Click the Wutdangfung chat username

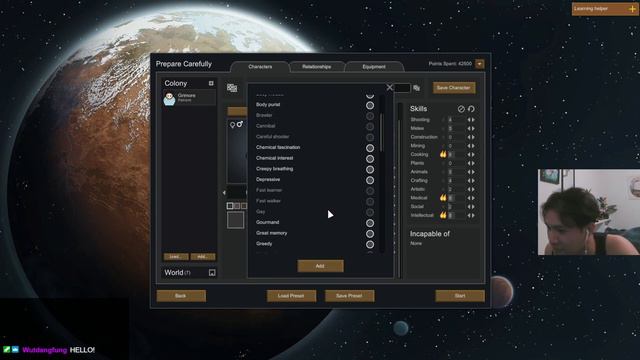point(44,350)
